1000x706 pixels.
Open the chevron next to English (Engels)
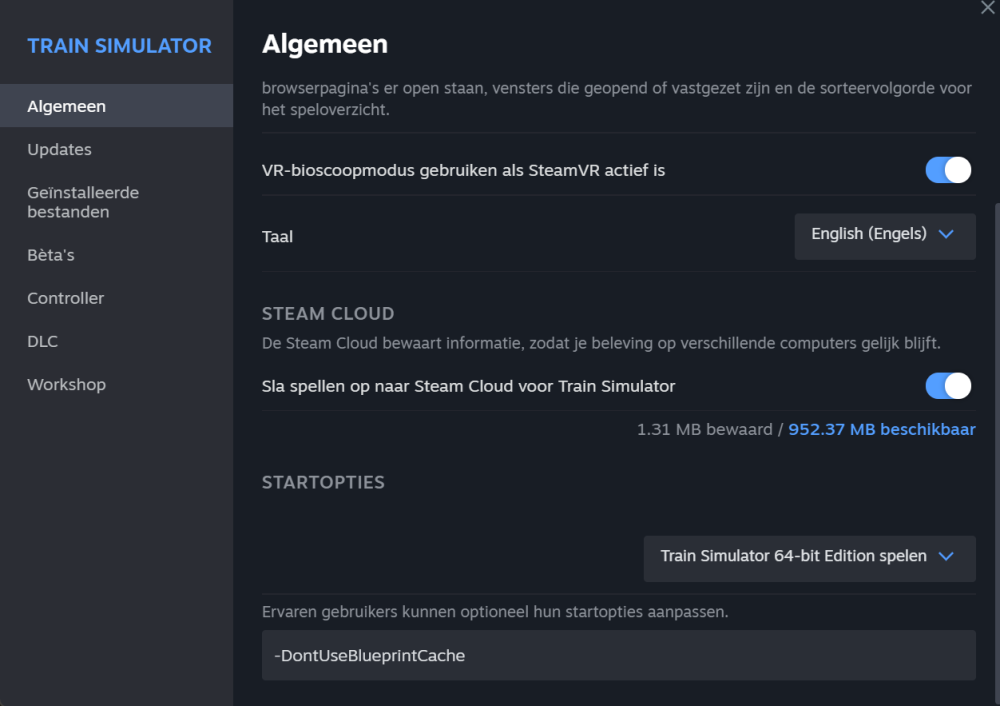[946, 236]
